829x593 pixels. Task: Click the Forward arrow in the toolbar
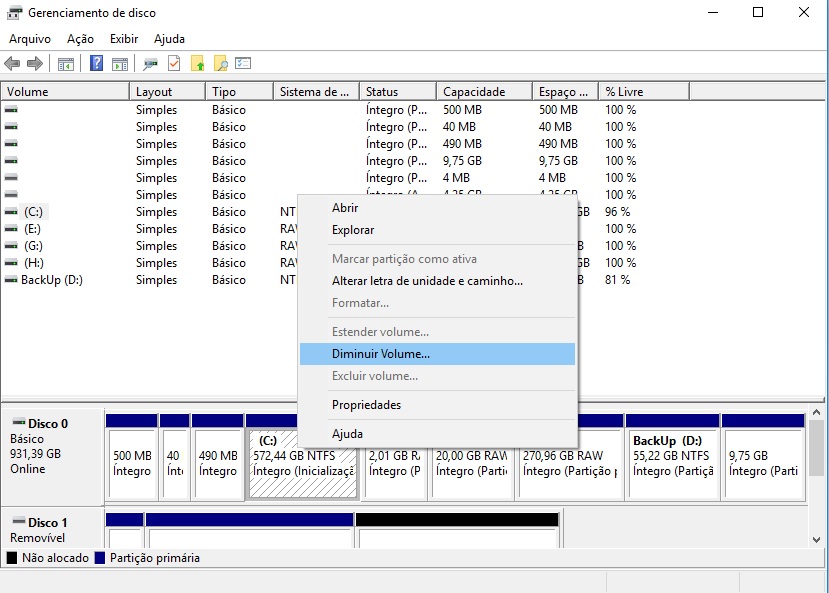point(35,64)
